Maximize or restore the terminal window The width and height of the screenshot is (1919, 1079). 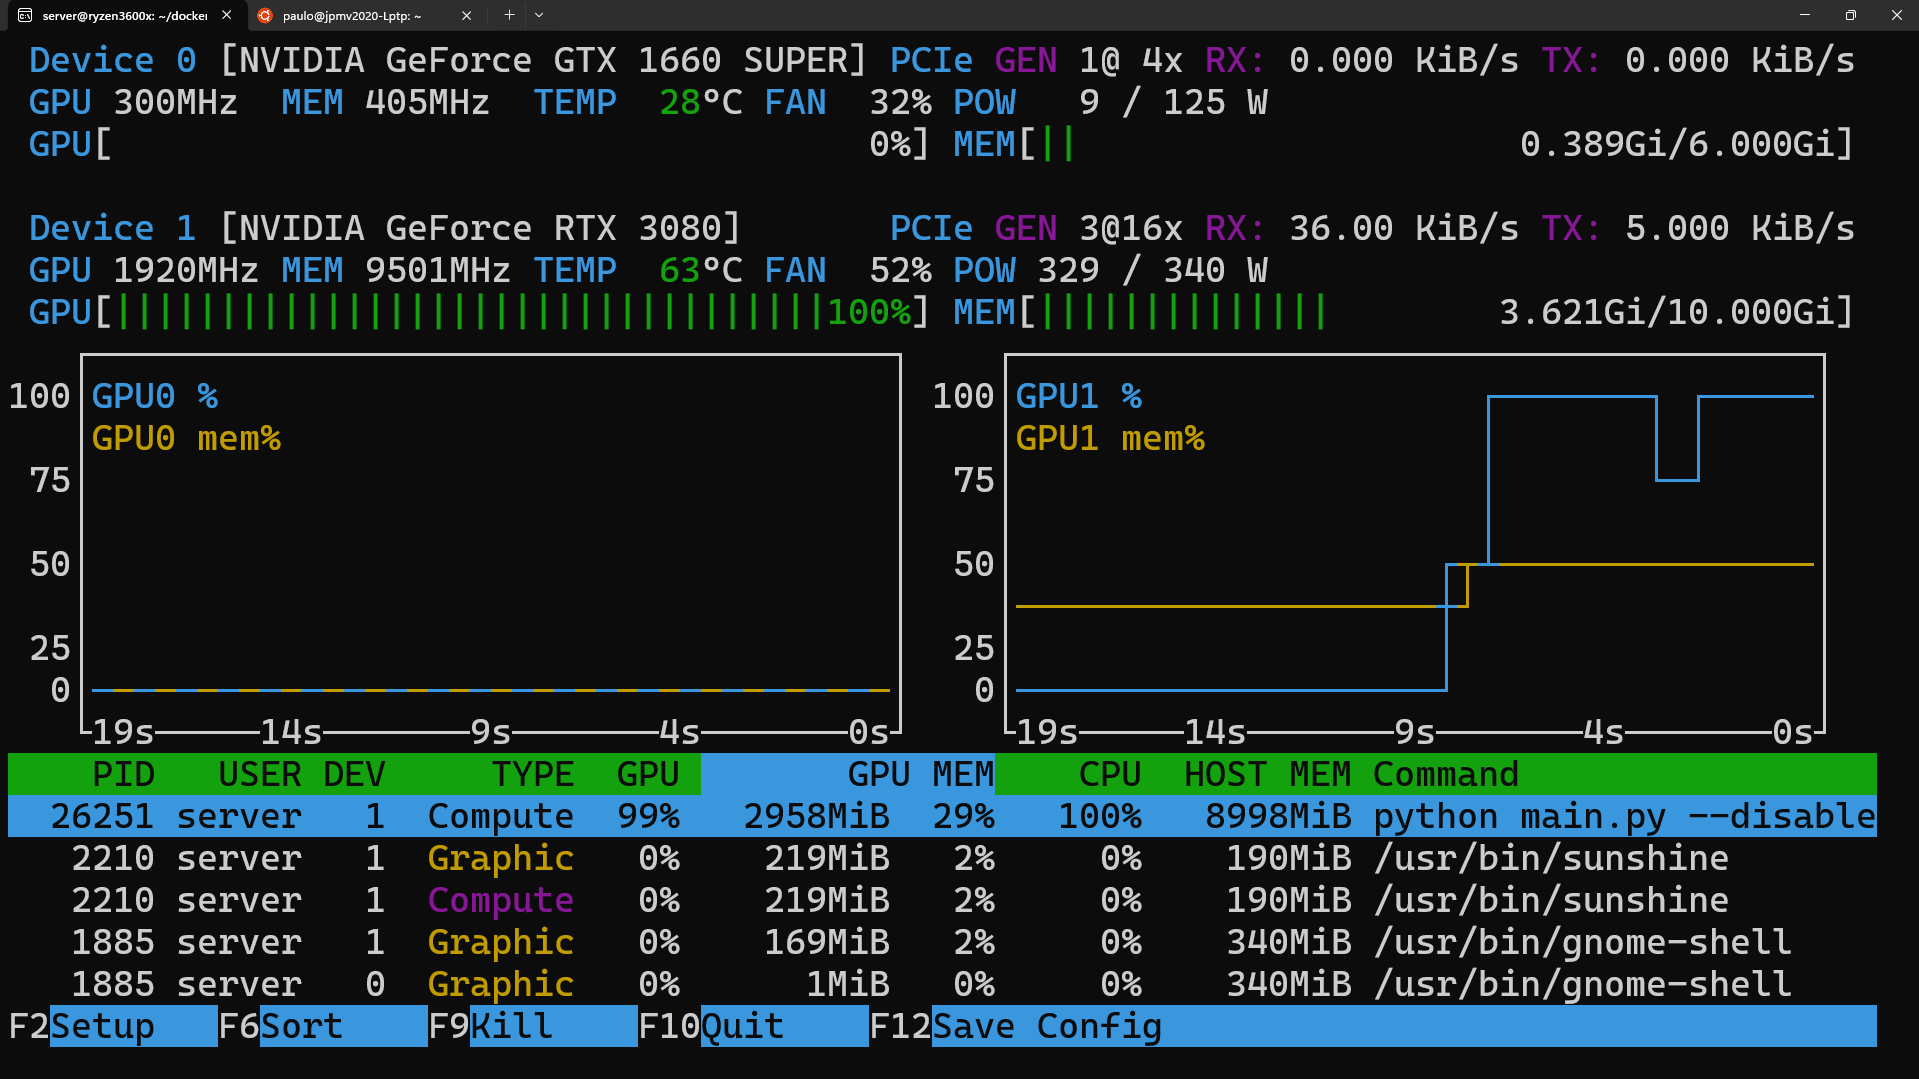click(1850, 15)
